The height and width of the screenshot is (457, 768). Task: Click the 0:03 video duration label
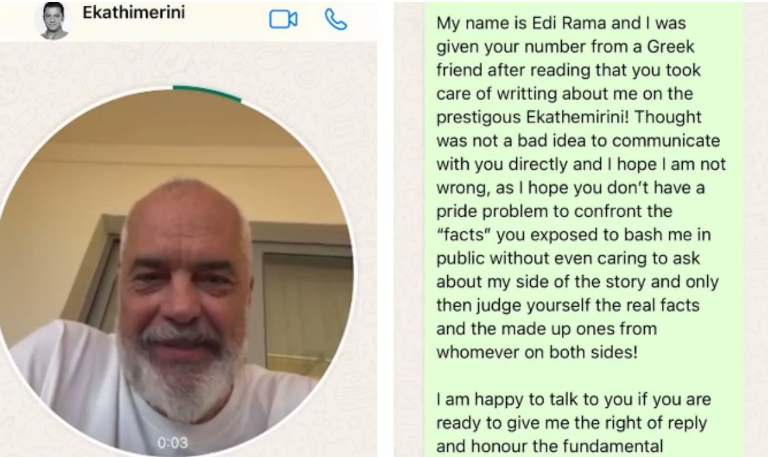(172, 443)
